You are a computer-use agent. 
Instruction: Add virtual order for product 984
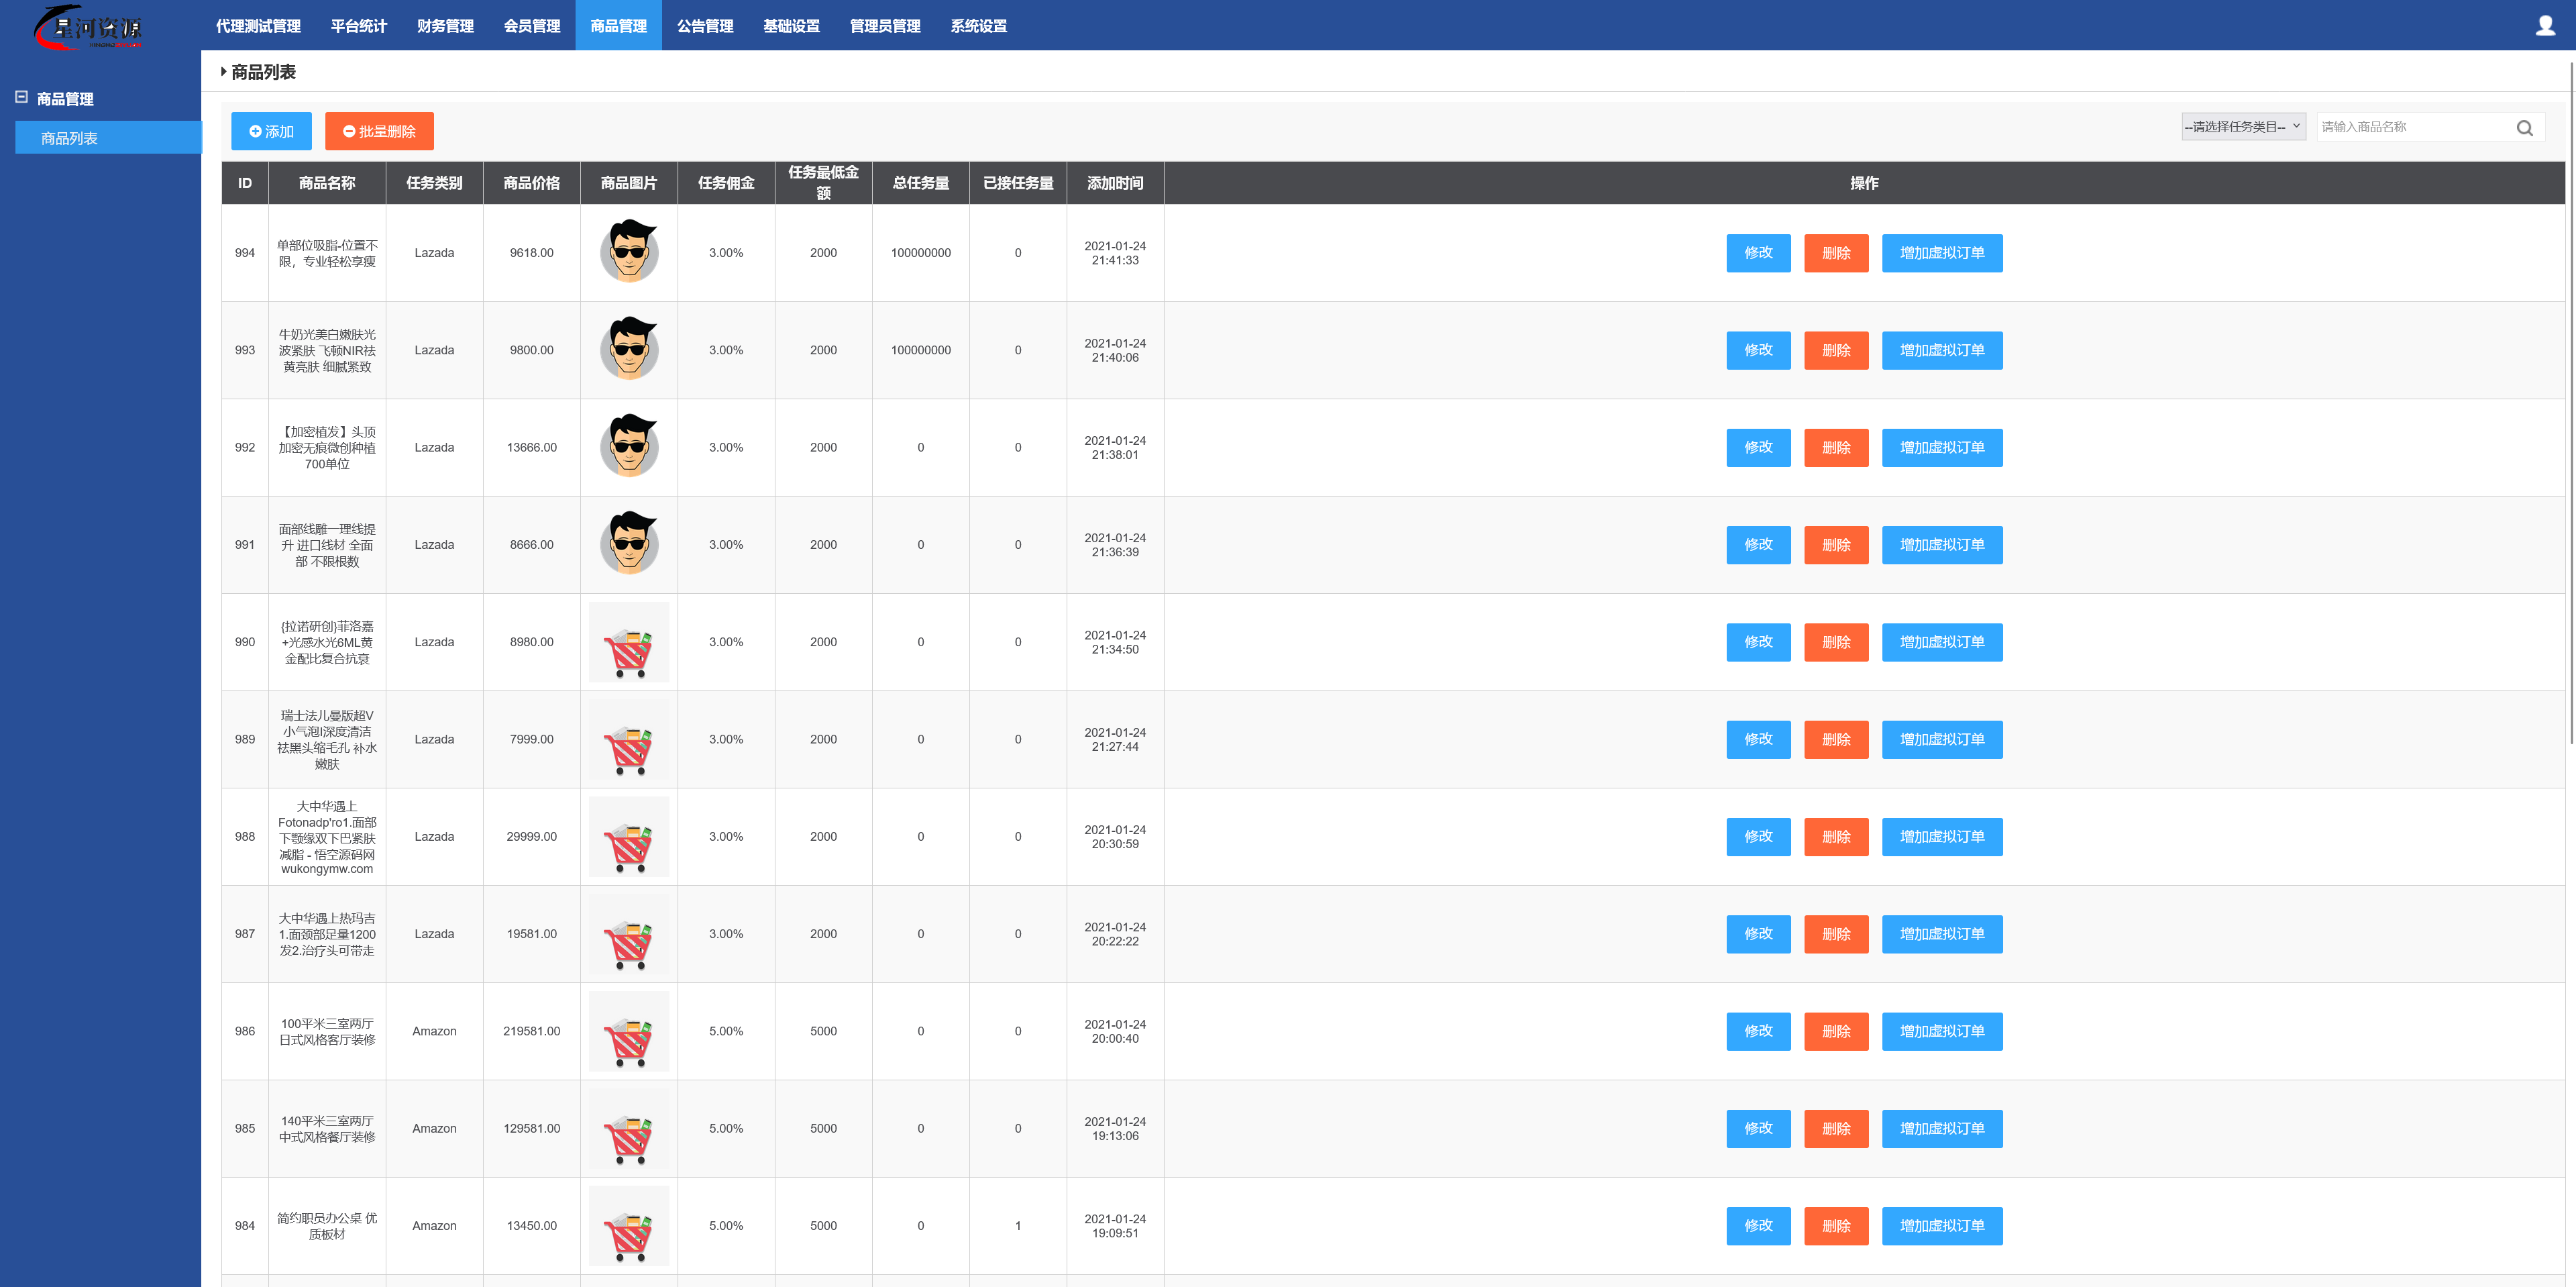[x=1942, y=1226]
